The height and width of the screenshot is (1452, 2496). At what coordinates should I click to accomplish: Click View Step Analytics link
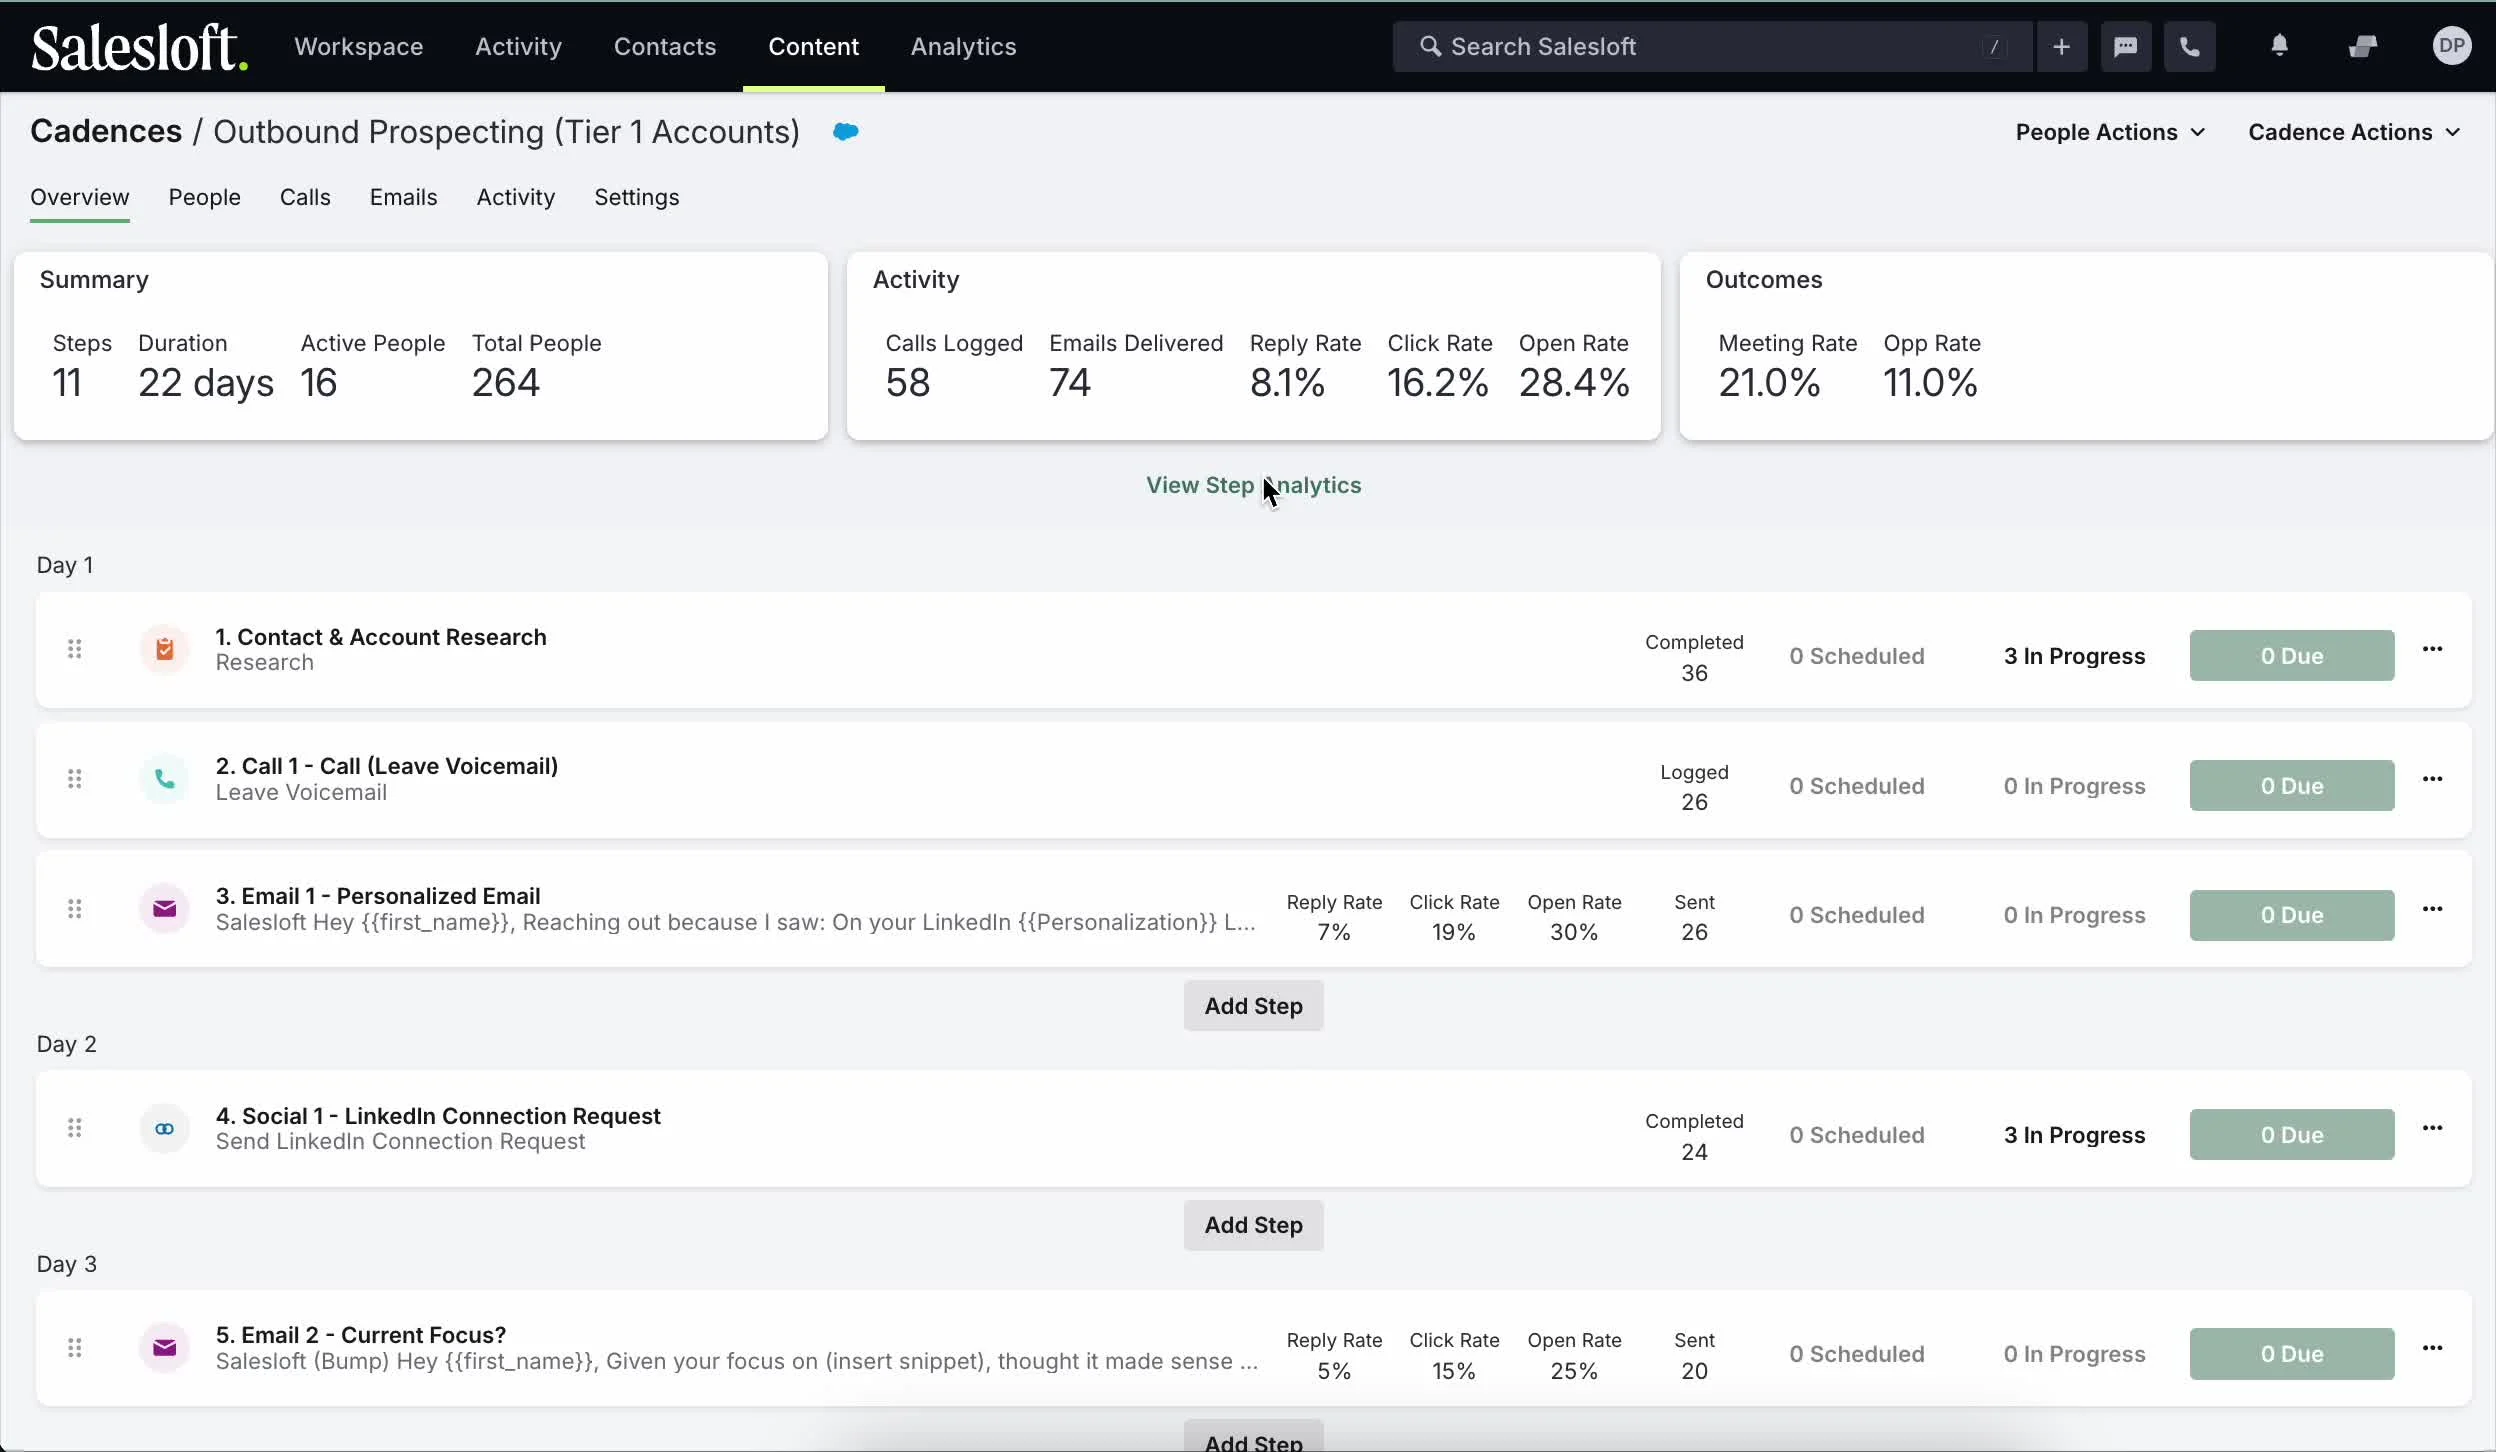[x=1253, y=486]
